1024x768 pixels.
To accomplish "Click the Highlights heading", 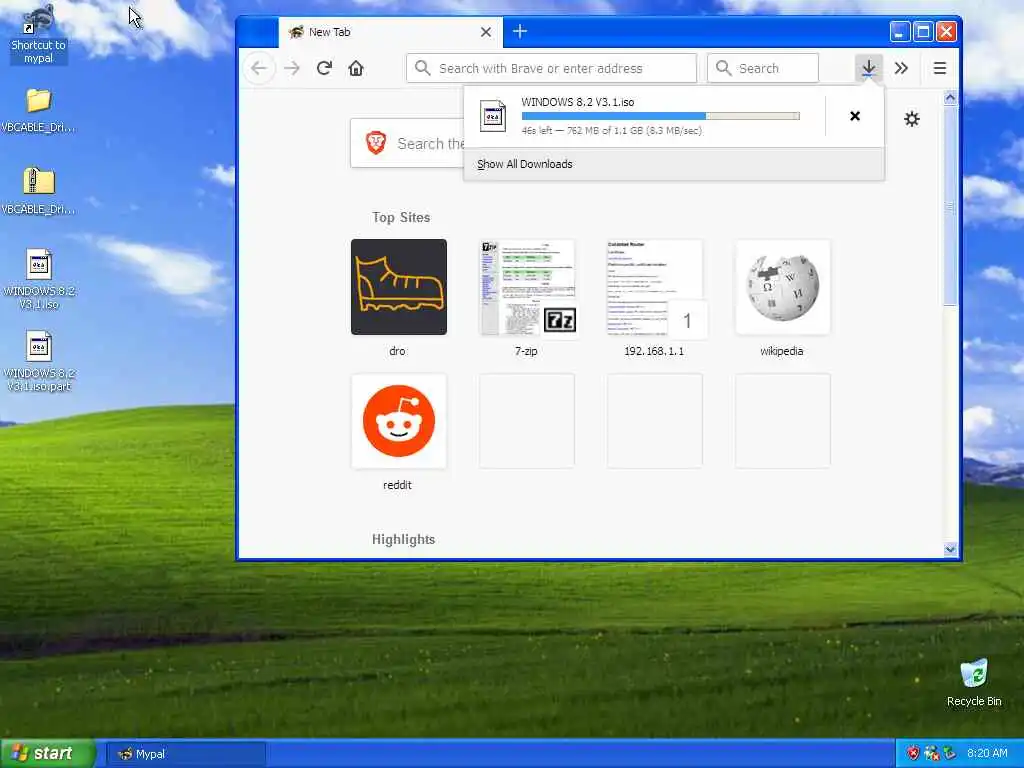I will pyautogui.click(x=404, y=539).
